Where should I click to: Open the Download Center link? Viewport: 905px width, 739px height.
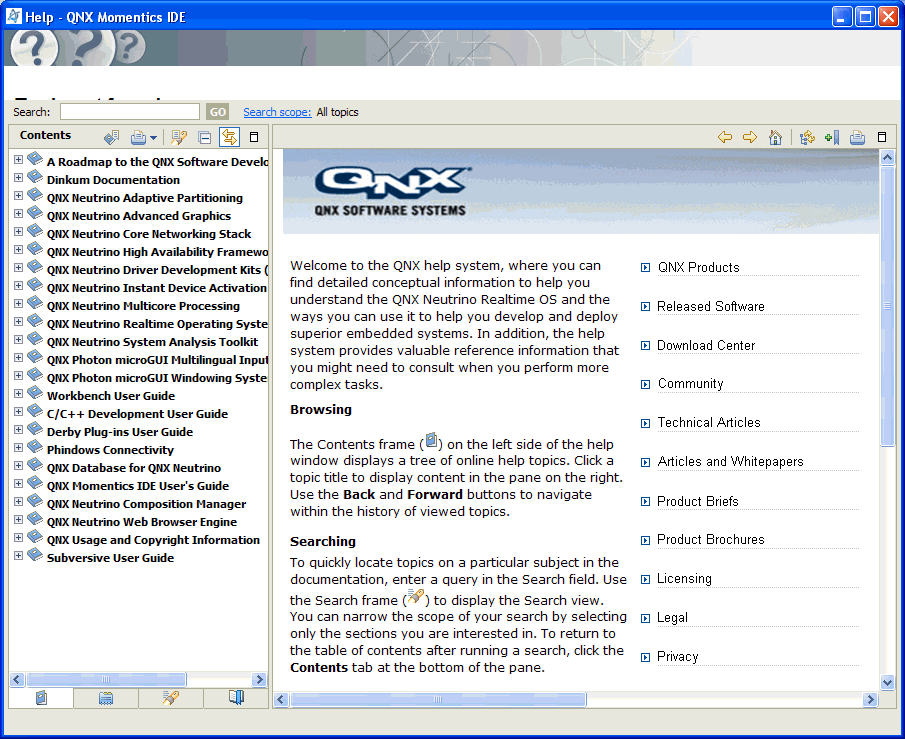pos(706,345)
